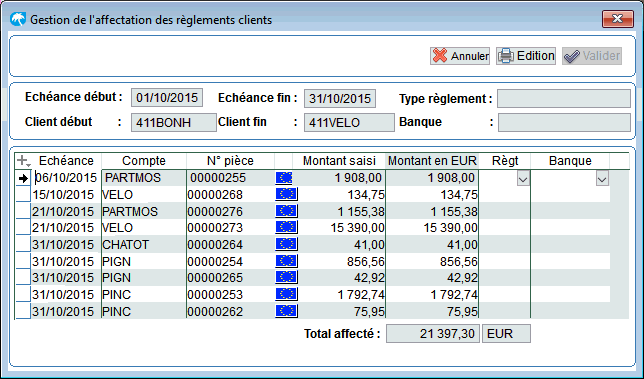Click the EU flag icon for pièce 00000265

286,277
